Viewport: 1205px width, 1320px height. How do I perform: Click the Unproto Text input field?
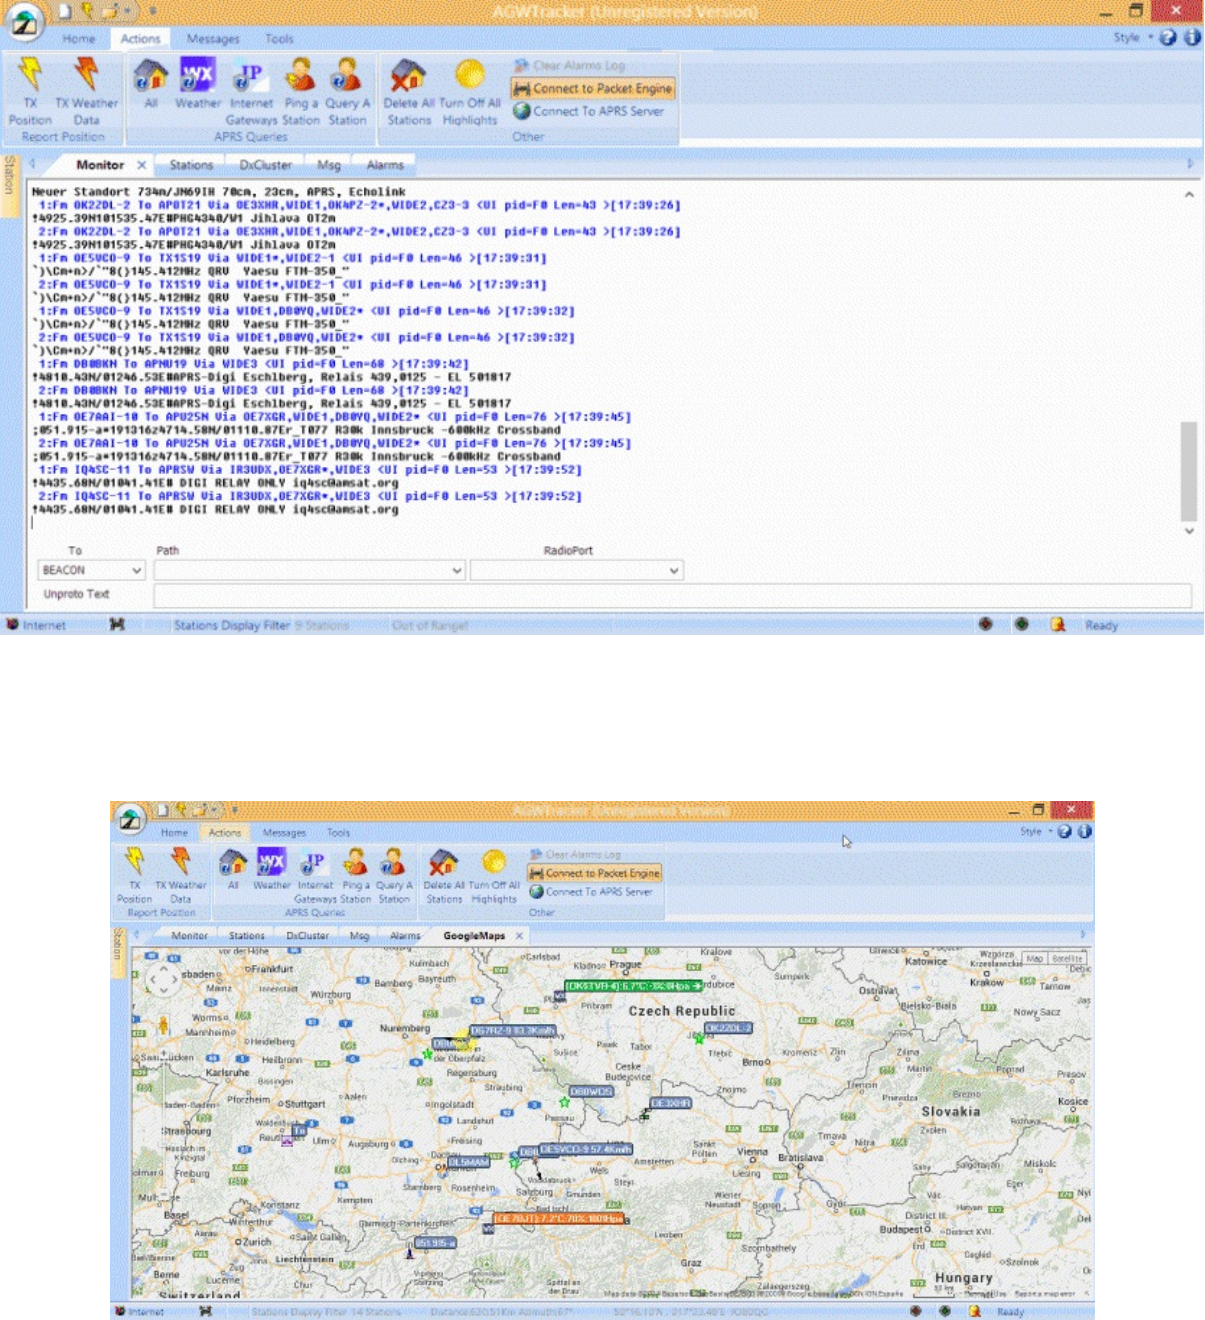pos(672,595)
